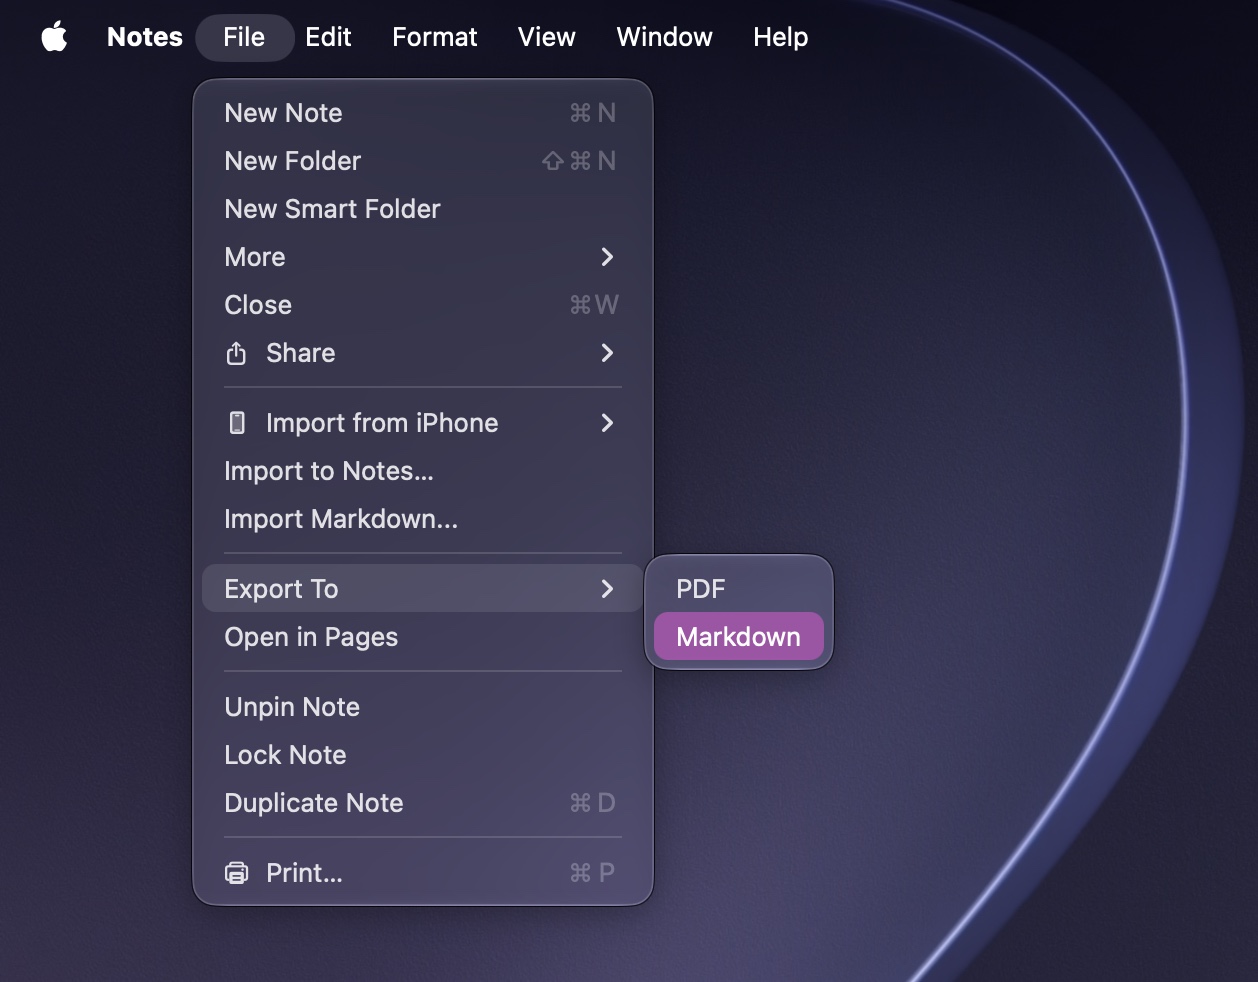Close the File menu via File
The width and height of the screenshot is (1258, 982).
pyautogui.click(x=244, y=37)
